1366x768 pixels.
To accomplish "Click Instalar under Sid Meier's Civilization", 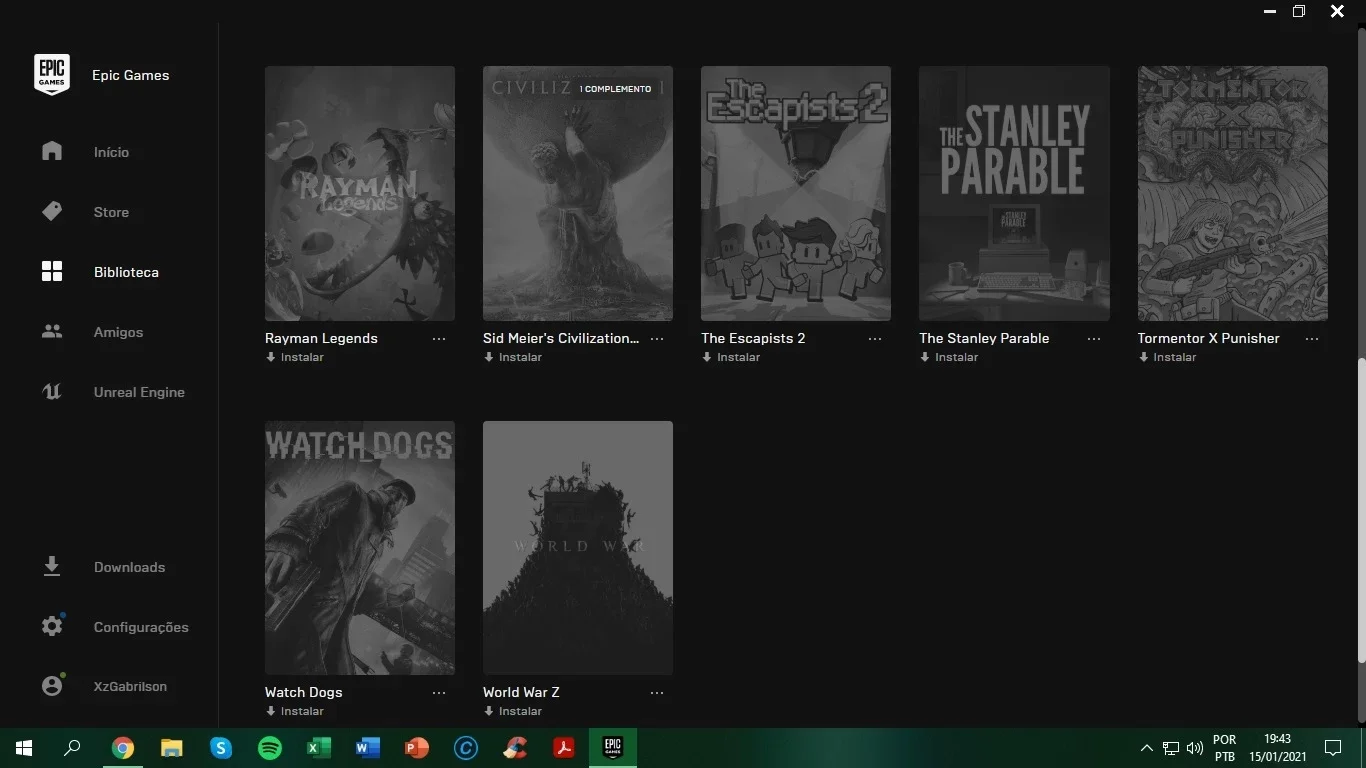I will pos(512,357).
